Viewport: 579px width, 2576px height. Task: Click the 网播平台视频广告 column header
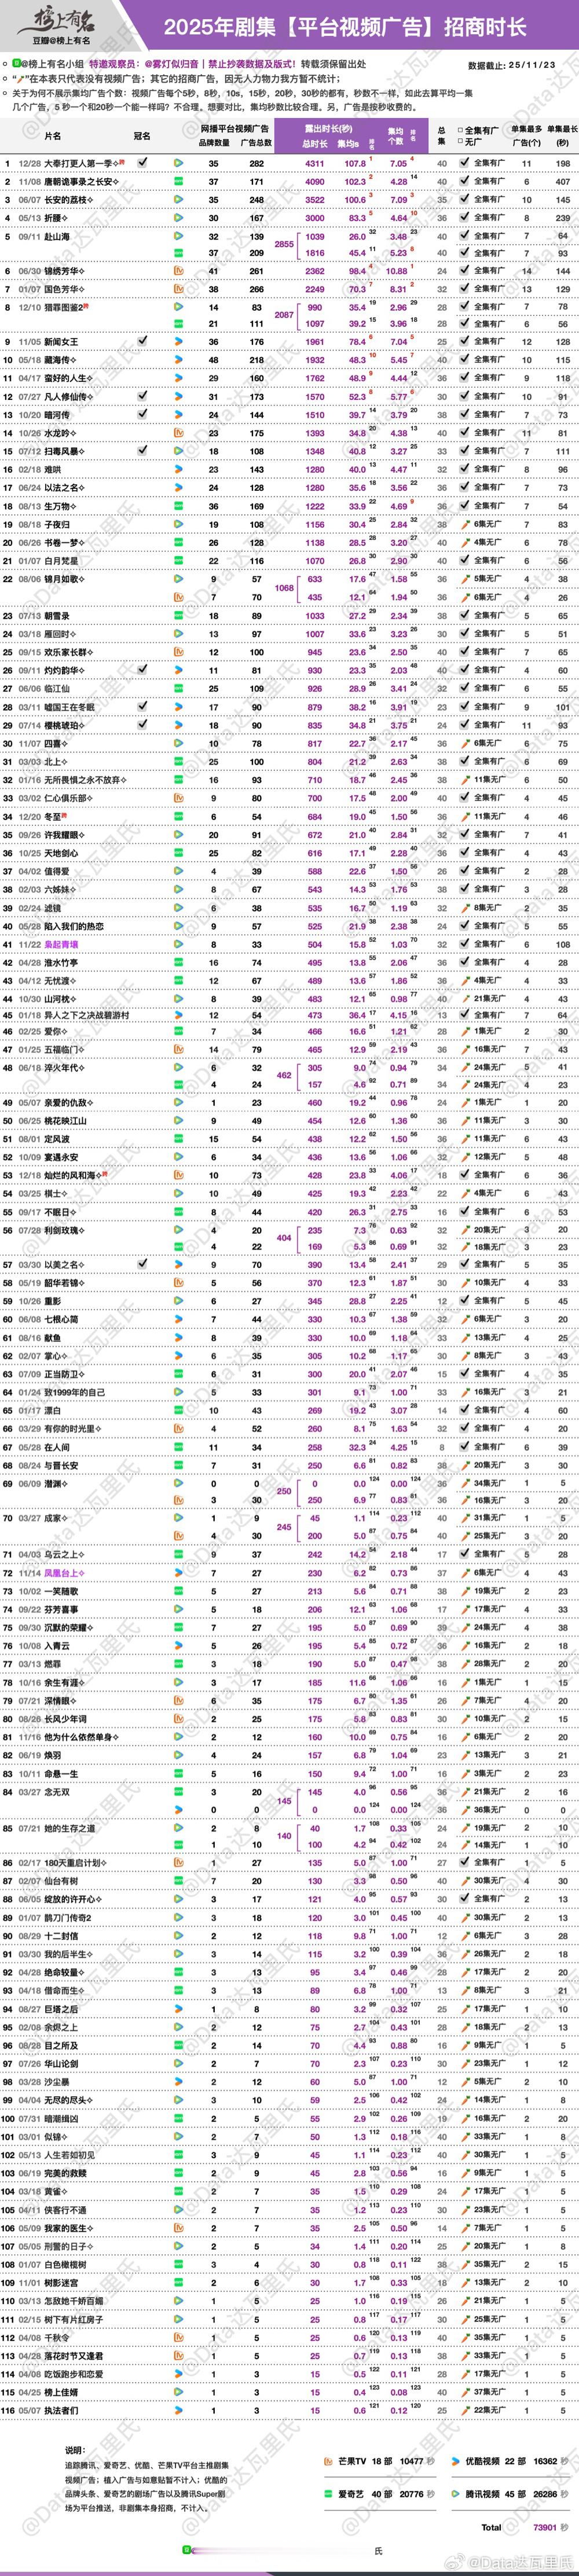click(x=234, y=129)
